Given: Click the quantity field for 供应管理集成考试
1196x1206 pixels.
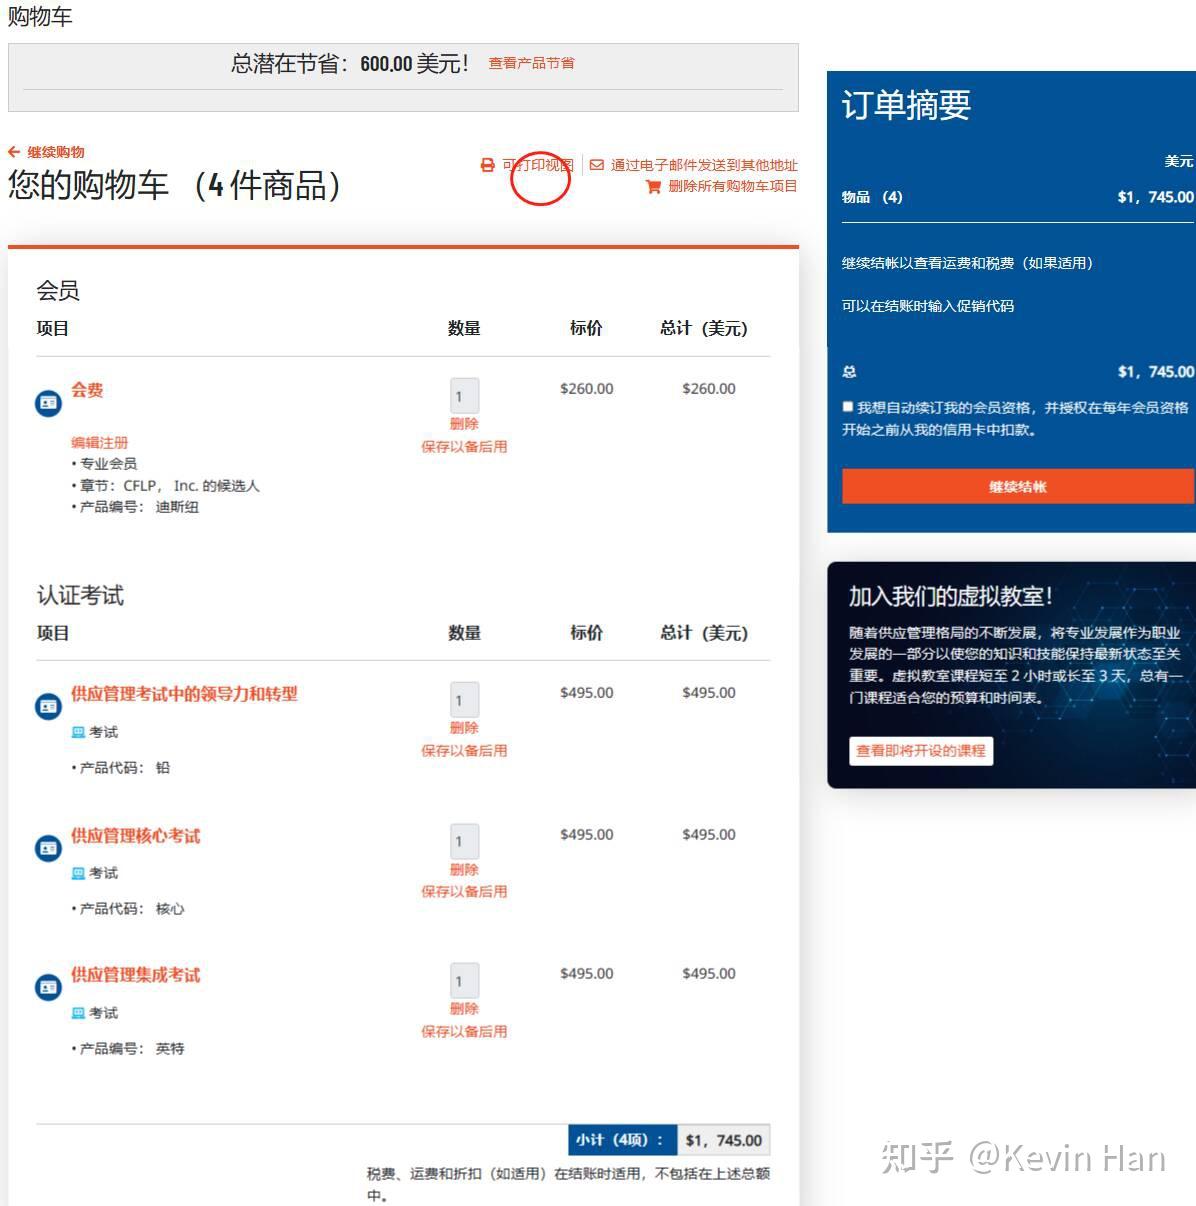Looking at the screenshot, I should [x=464, y=981].
